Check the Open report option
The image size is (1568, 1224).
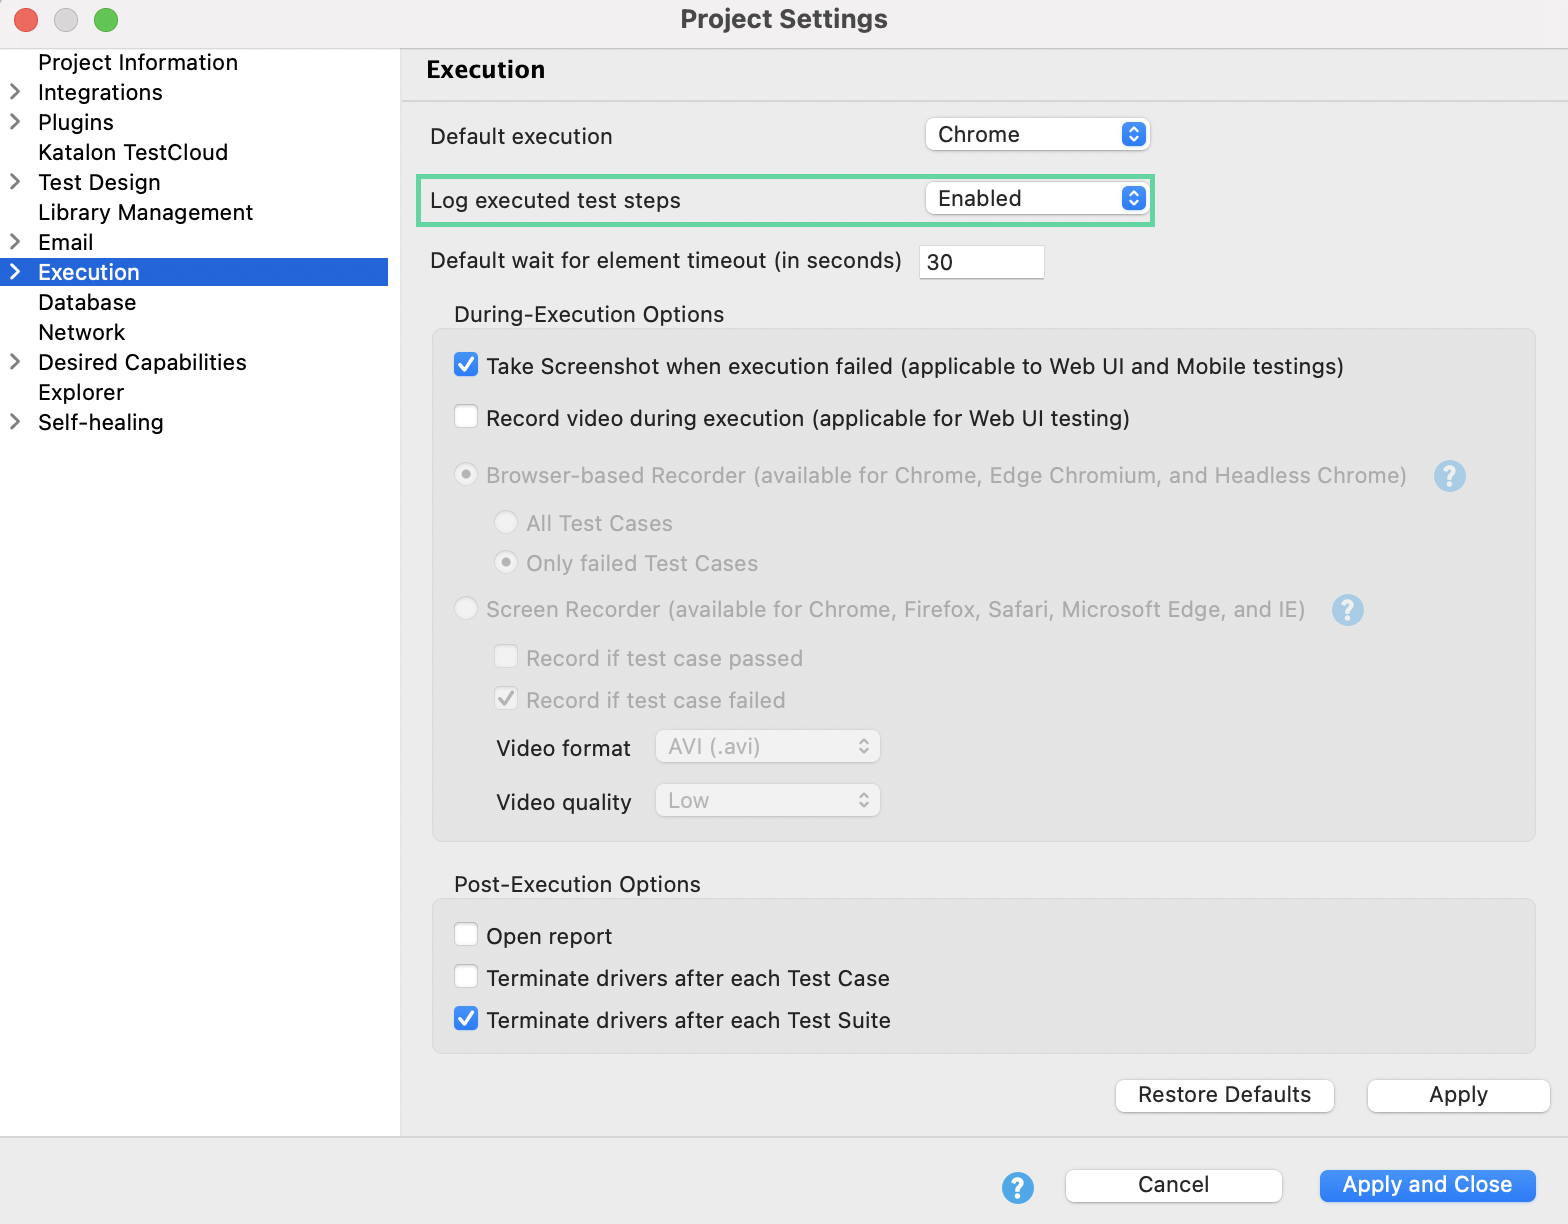pos(466,935)
